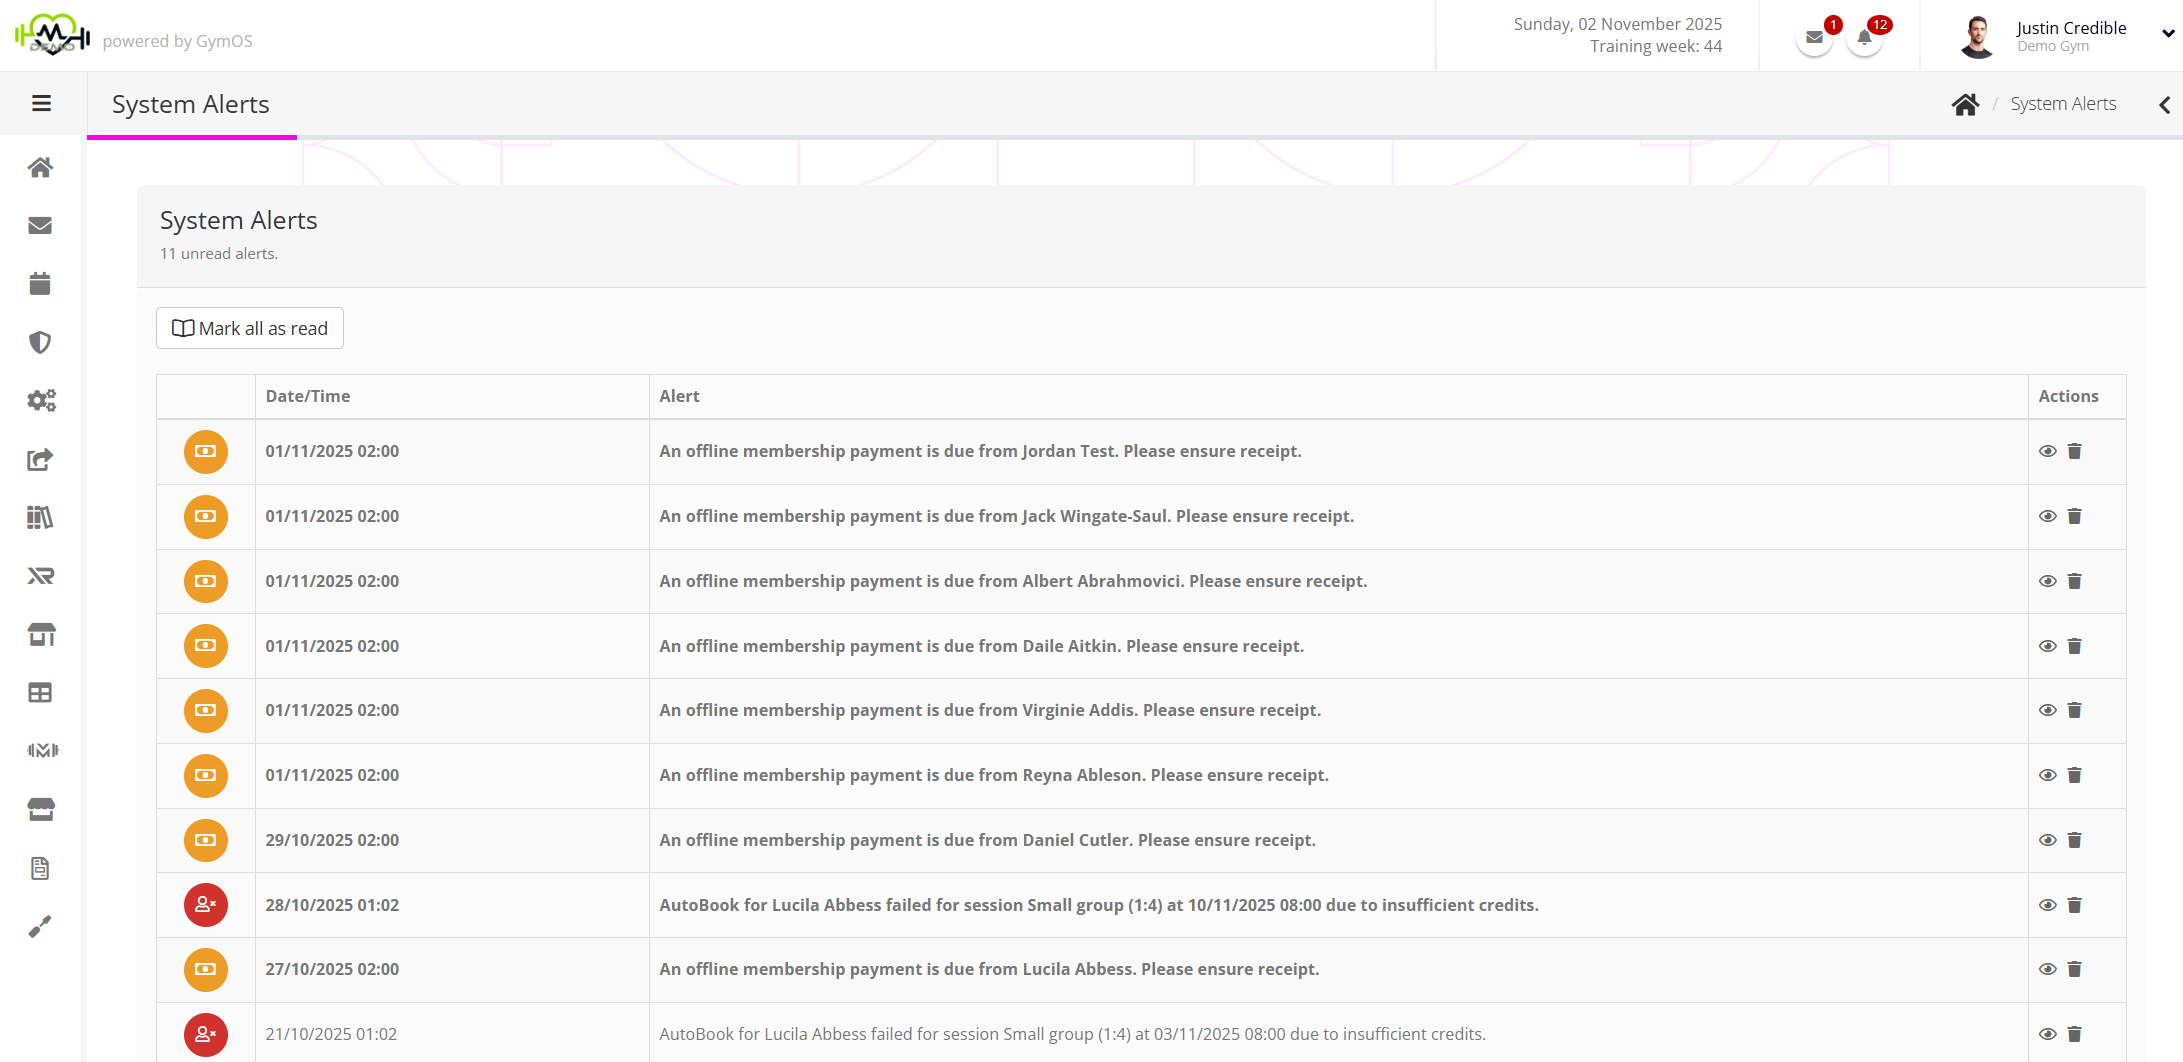Open the shield icon in the sidebar
Screen dimensions: 2183x1062
coord(40,343)
